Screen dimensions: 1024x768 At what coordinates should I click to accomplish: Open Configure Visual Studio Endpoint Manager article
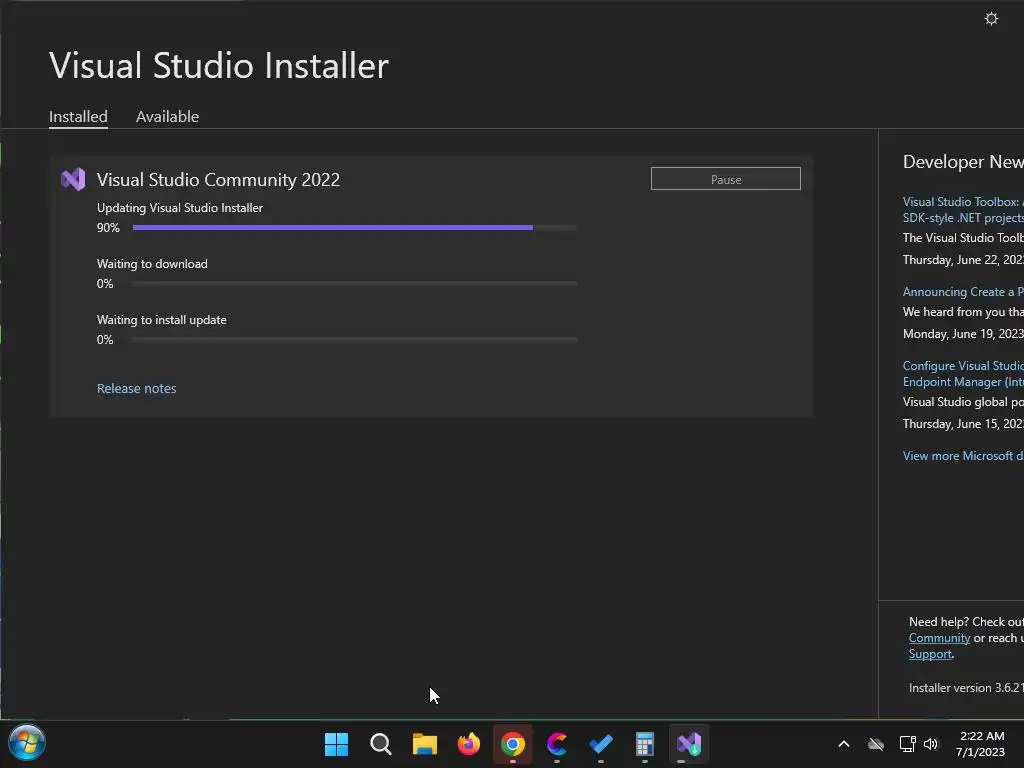pyautogui.click(x=963, y=374)
